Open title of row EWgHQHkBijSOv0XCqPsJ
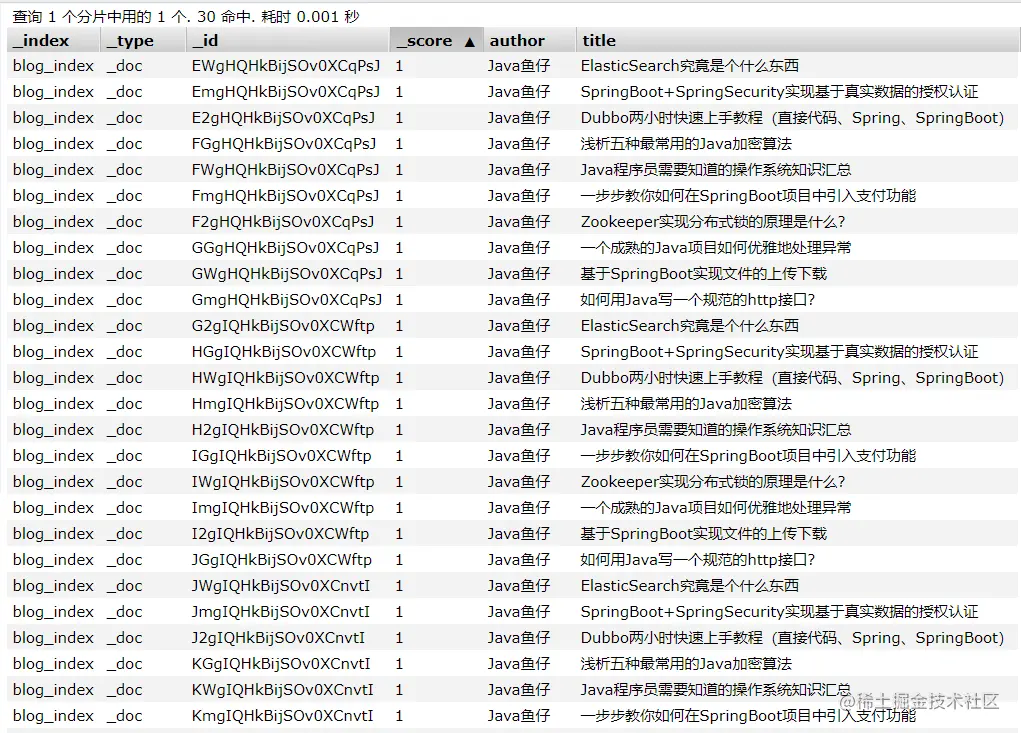Viewport: 1021px width, 733px height. [690, 66]
